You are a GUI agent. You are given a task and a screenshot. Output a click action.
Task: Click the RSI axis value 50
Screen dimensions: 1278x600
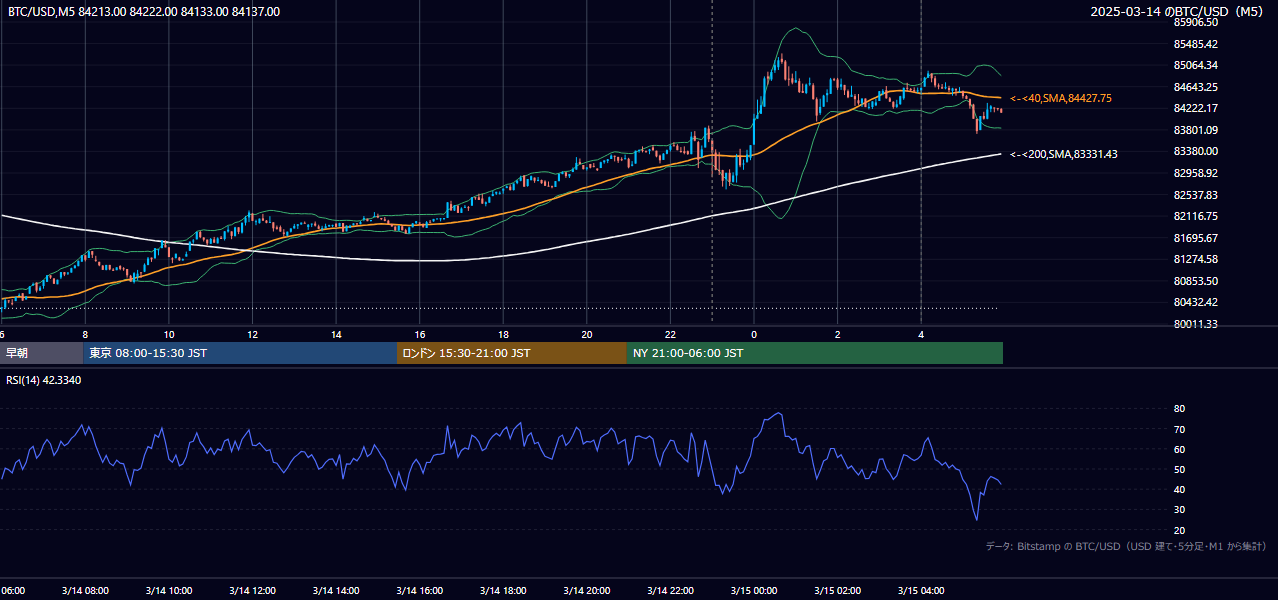click(1179, 469)
